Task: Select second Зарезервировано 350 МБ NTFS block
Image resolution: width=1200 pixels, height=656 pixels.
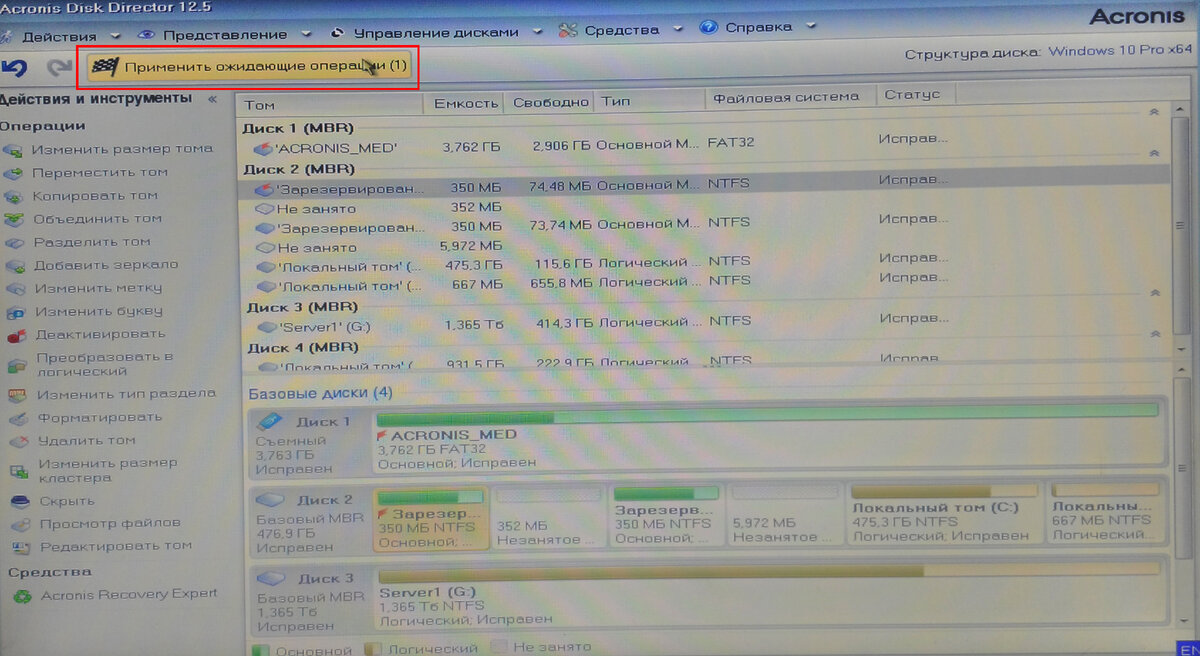Action: 667,517
